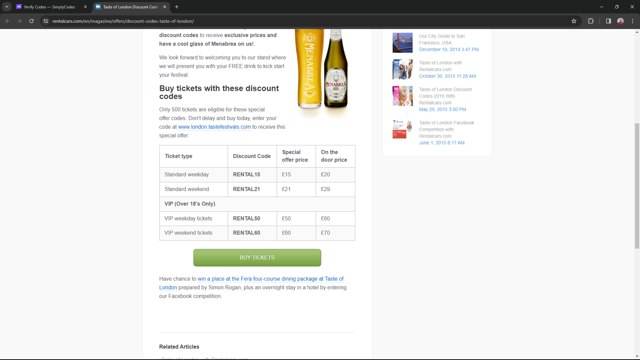Screen dimensions: 640x360
Task: Click the browser forward arrow
Action: tap(19, 21)
